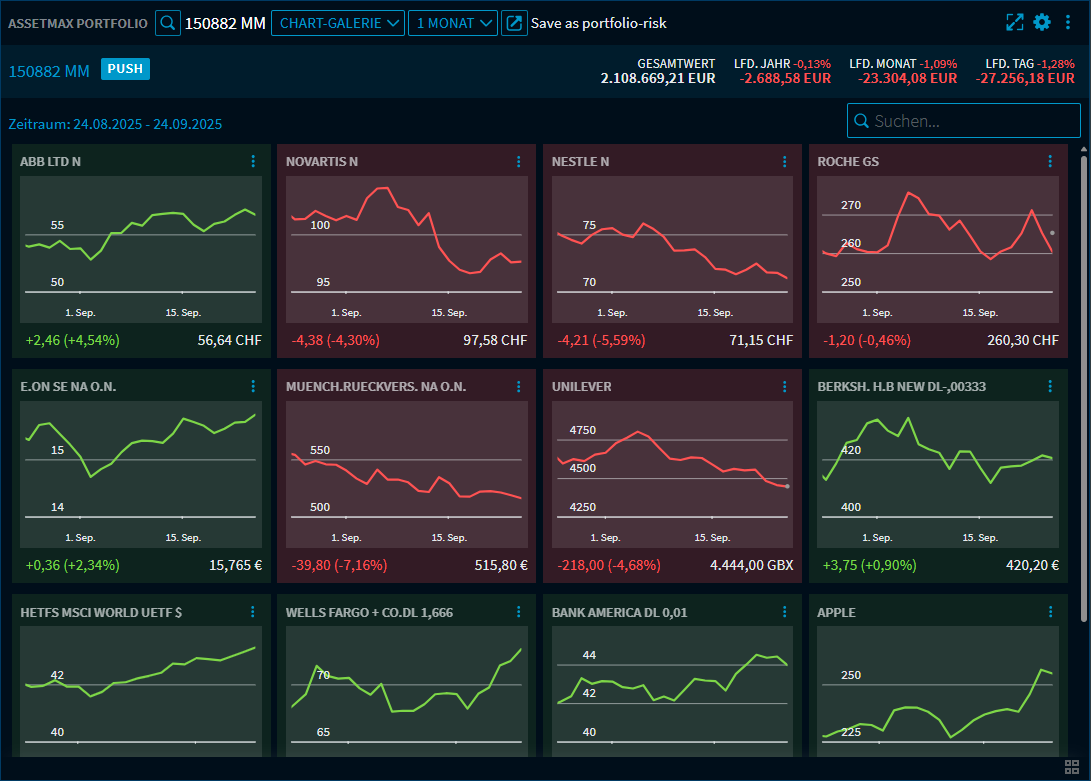Open the context menu on the ABB LTD N tile

[252, 161]
